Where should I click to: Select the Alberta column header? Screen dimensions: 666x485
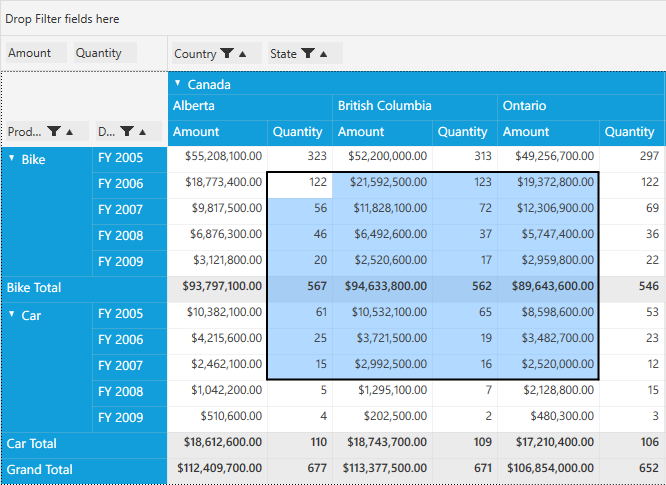click(195, 106)
